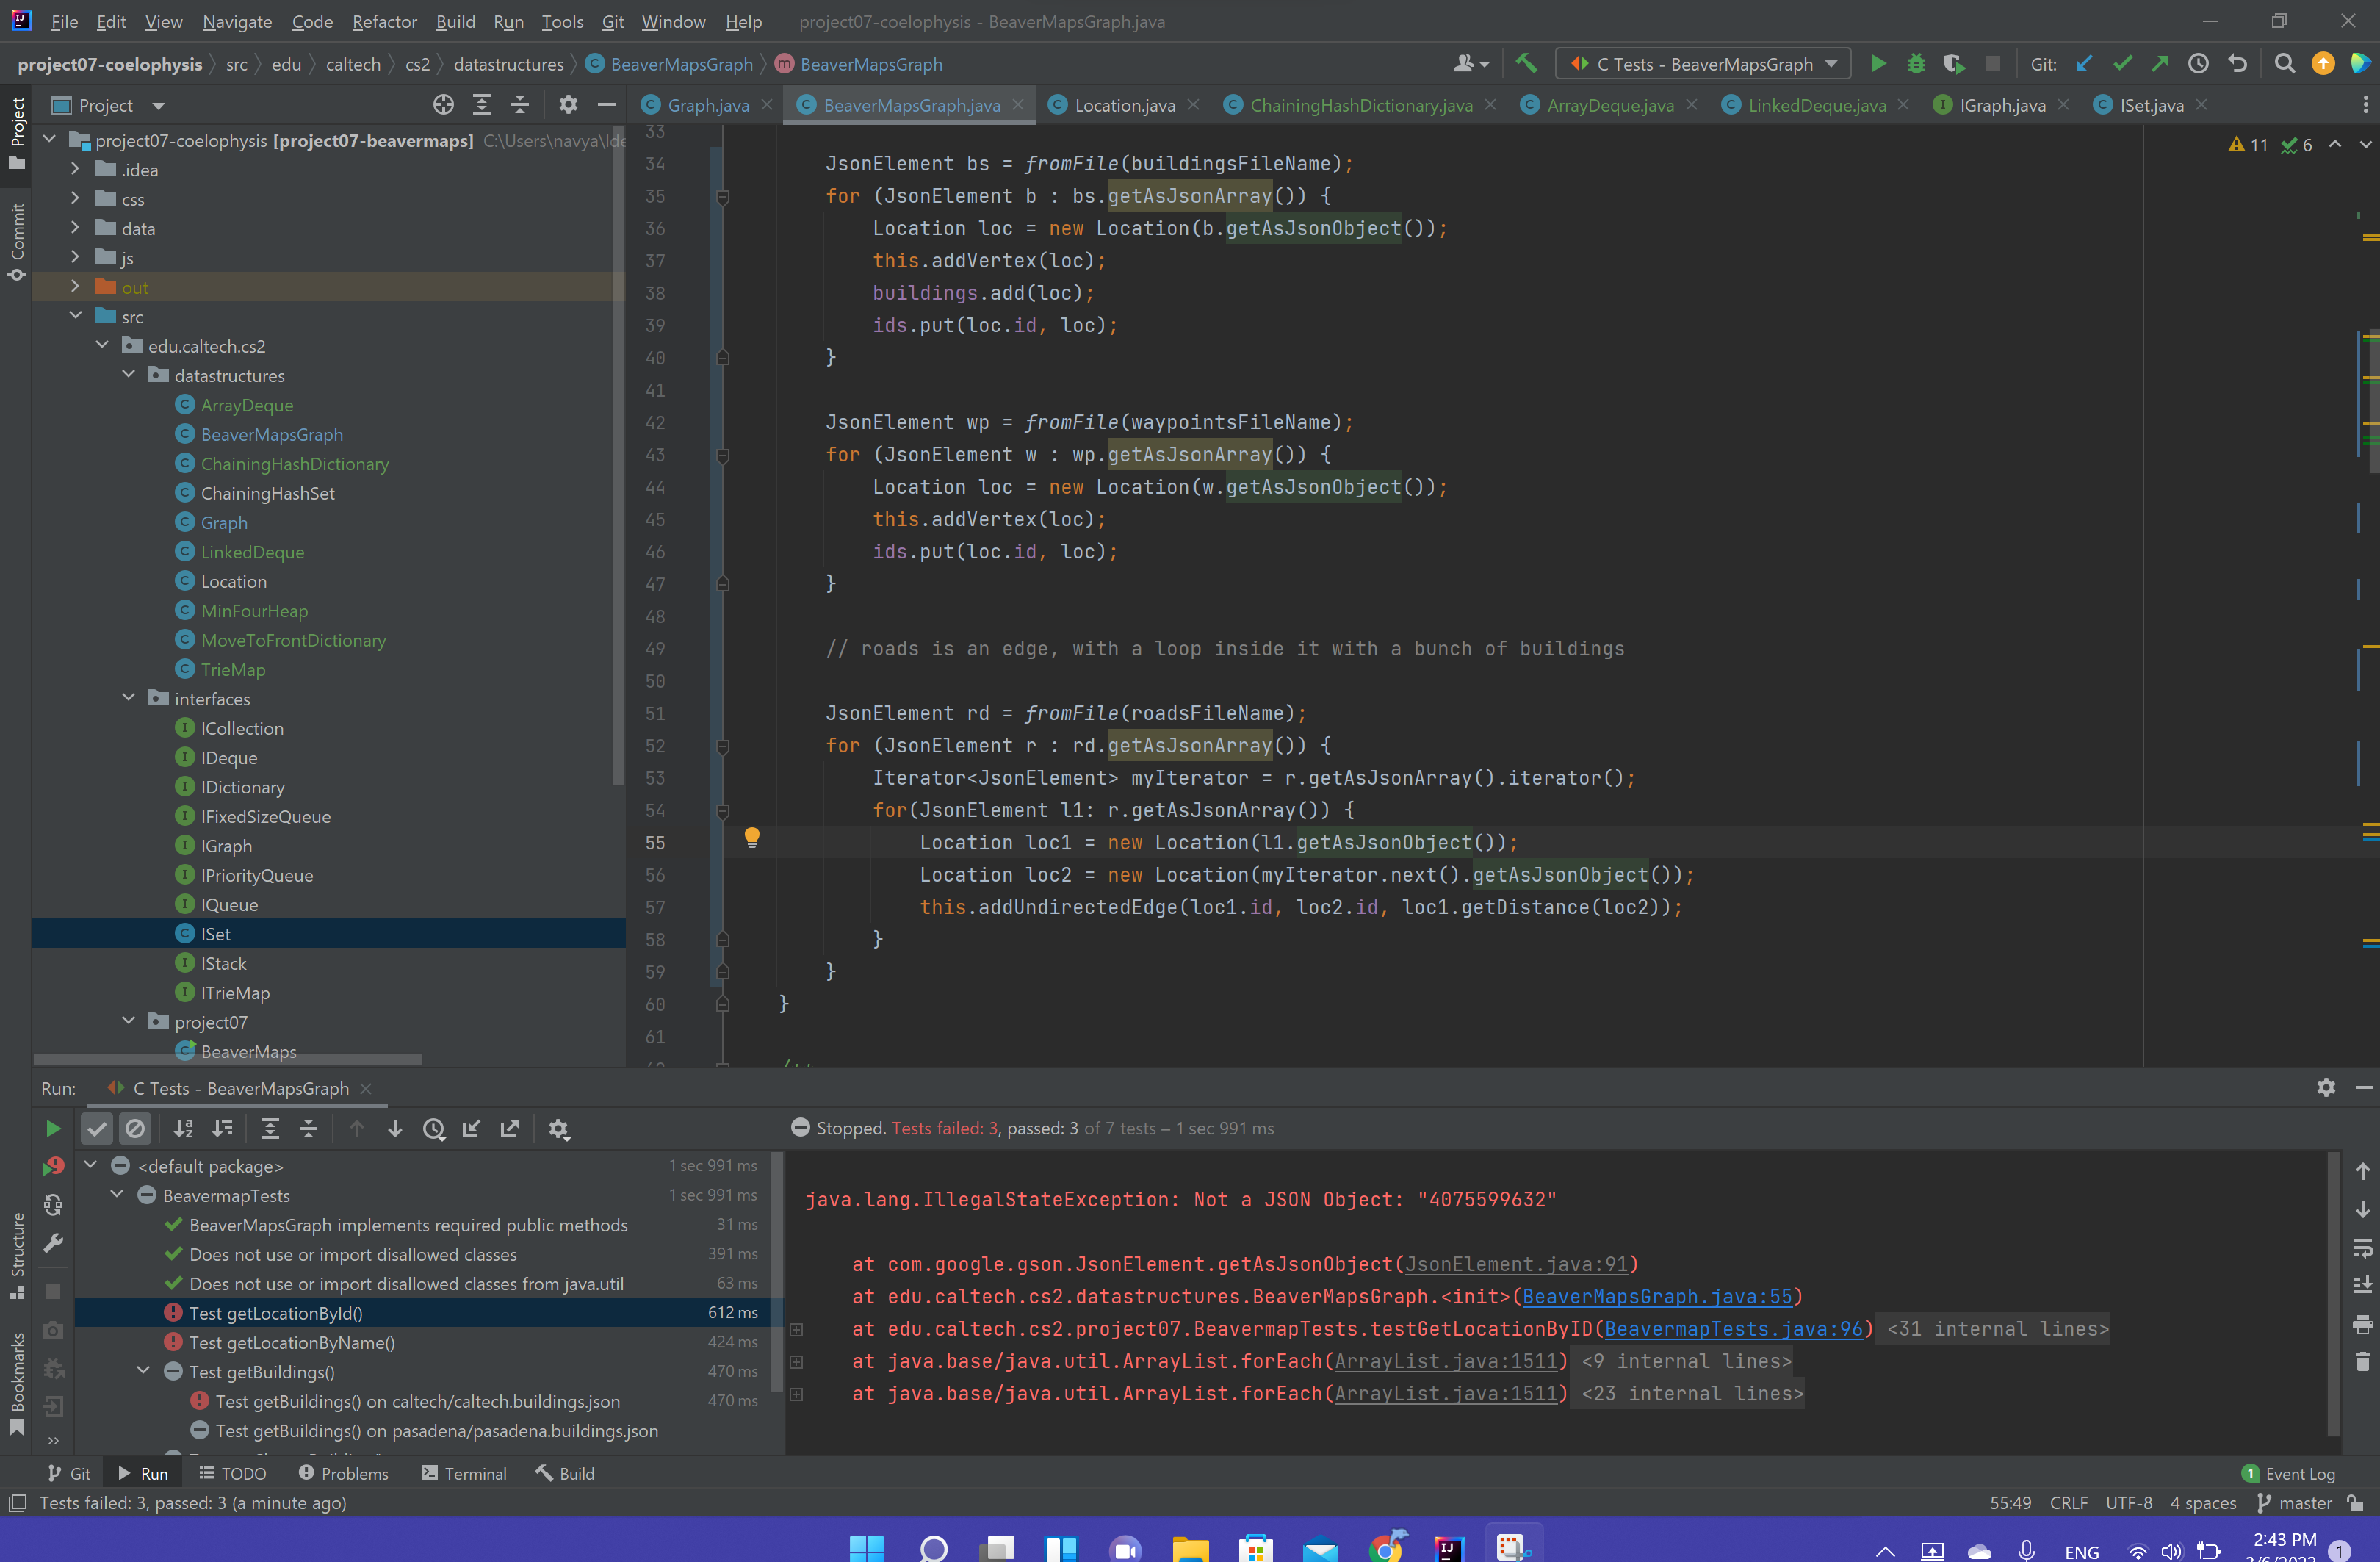The image size is (2380, 1562).
Task: Open the Terminal tool window button
Action: pos(464,1473)
